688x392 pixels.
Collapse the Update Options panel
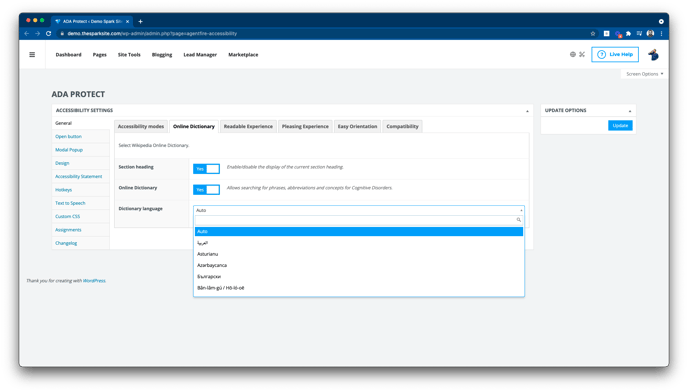coord(630,111)
